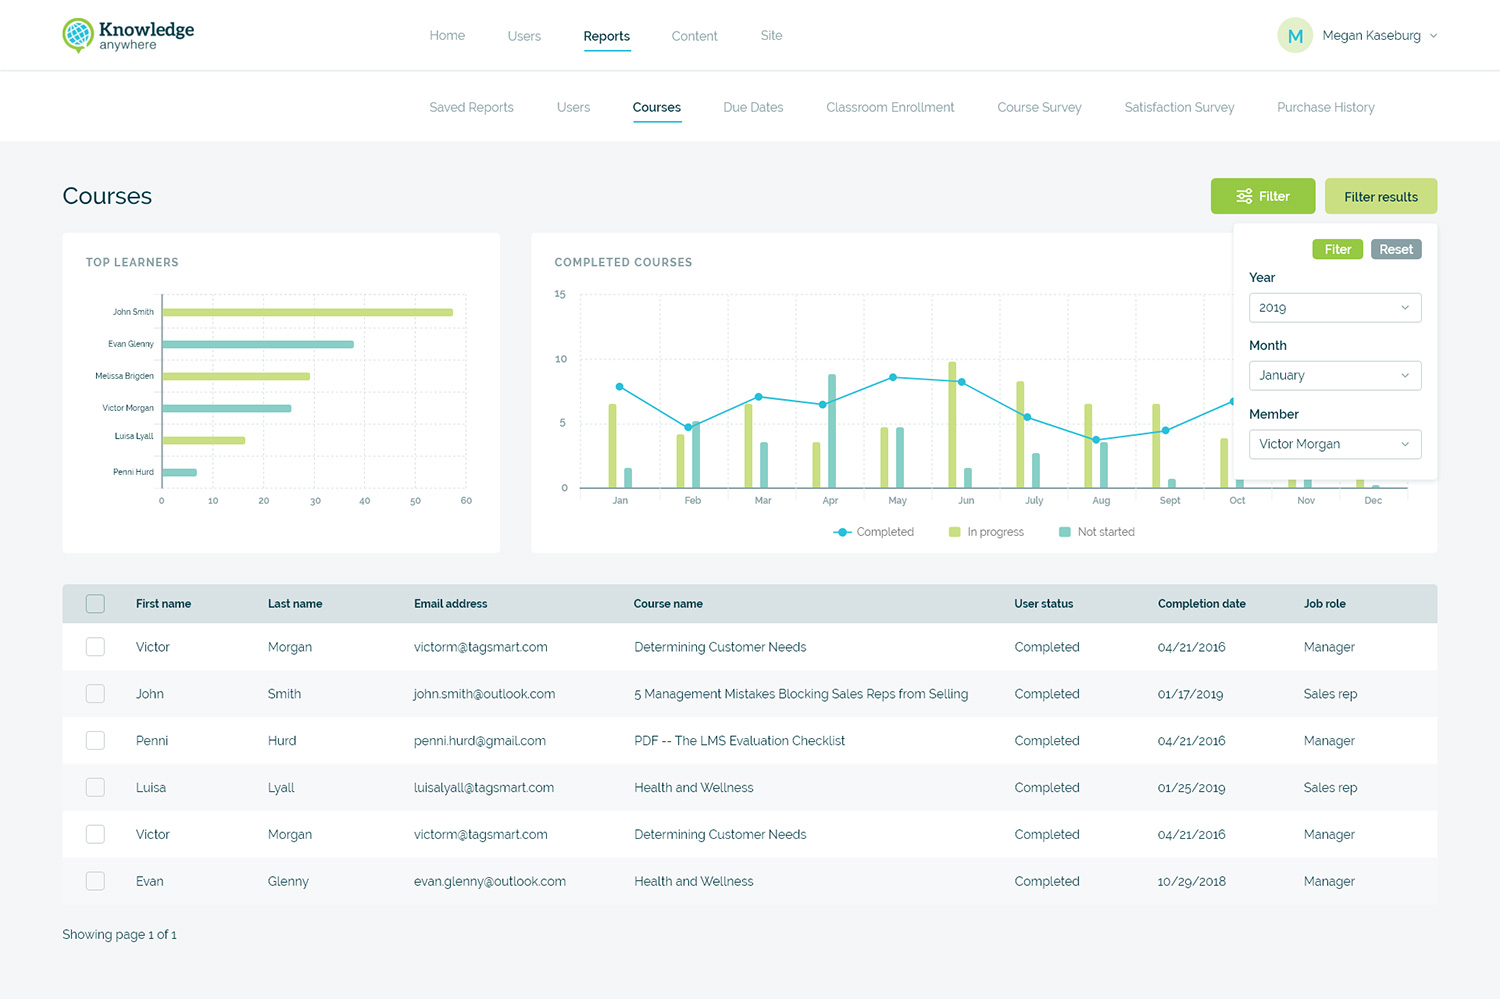Check the box for John Smith's row

point(95,694)
